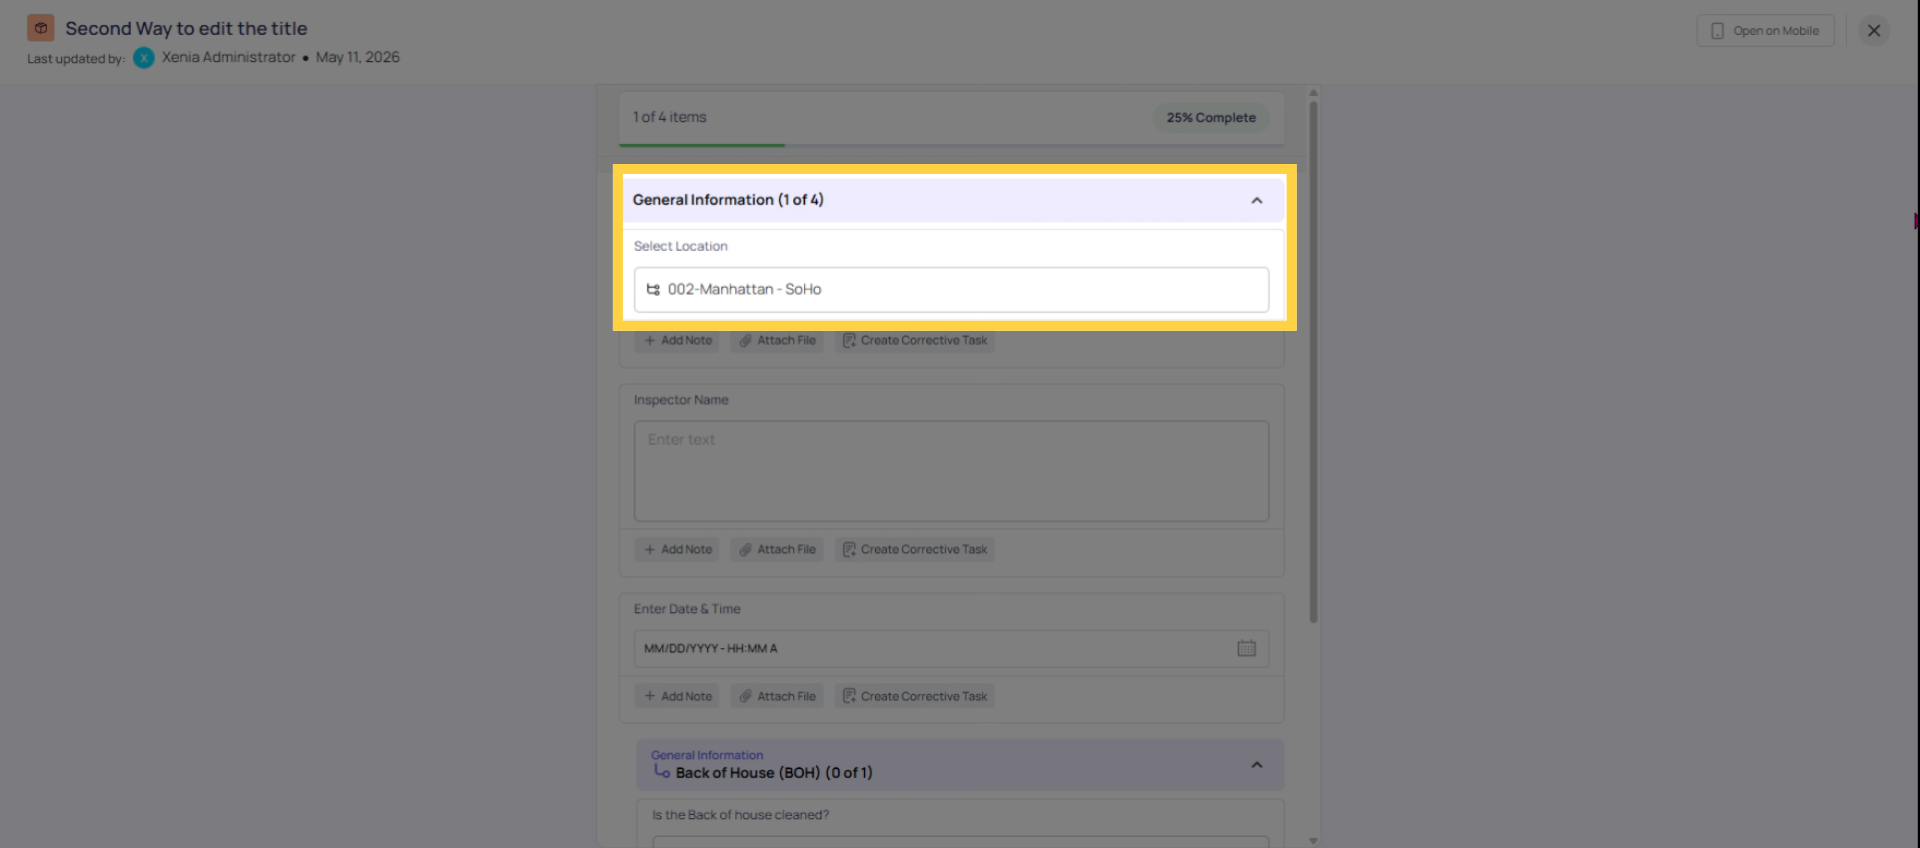Click the Inspector Name text box
Viewport: 1920px width, 848px height.
point(951,471)
